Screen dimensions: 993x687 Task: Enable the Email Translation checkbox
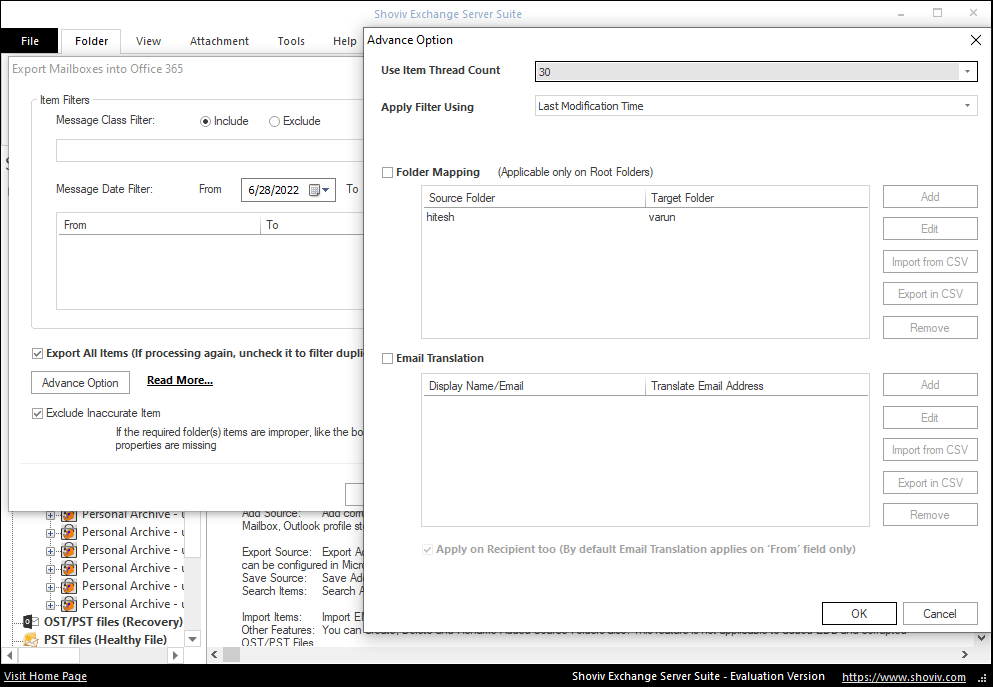click(x=388, y=358)
